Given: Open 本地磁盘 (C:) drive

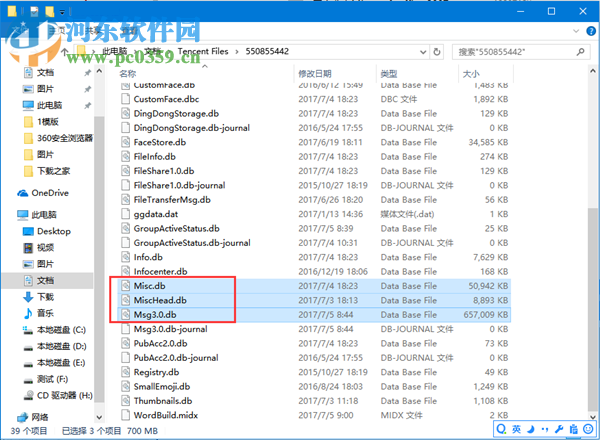Looking at the screenshot, I should pos(61,330).
